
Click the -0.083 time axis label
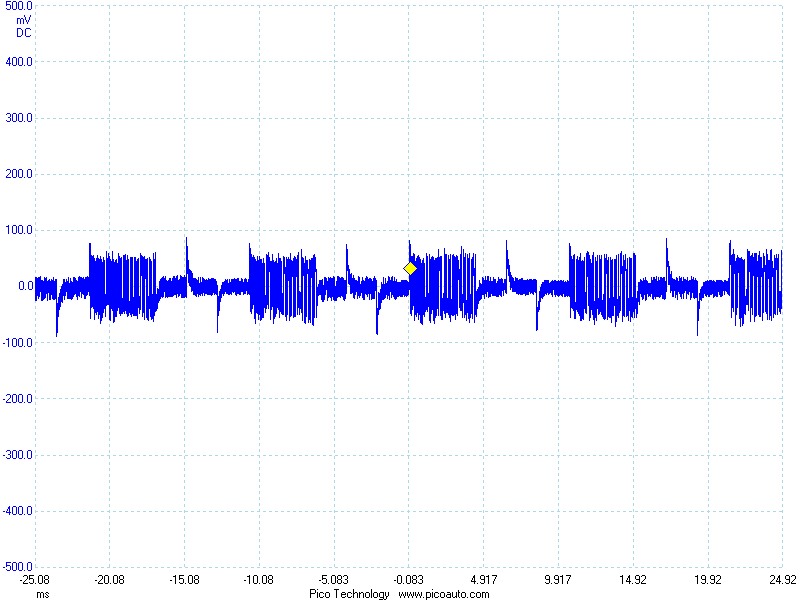click(x=408, y=580)
